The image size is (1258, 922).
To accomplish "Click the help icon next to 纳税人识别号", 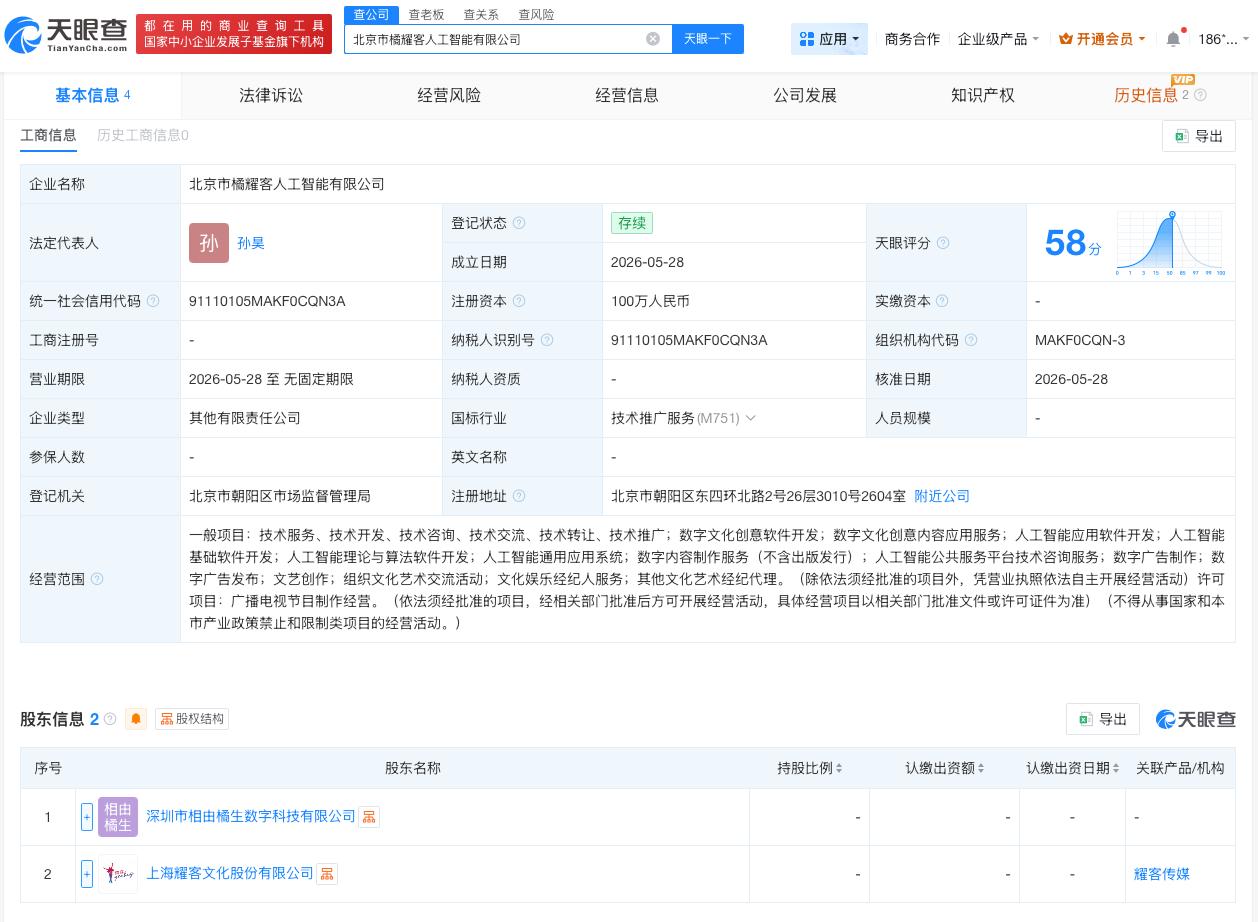I will tap(547, 340).
